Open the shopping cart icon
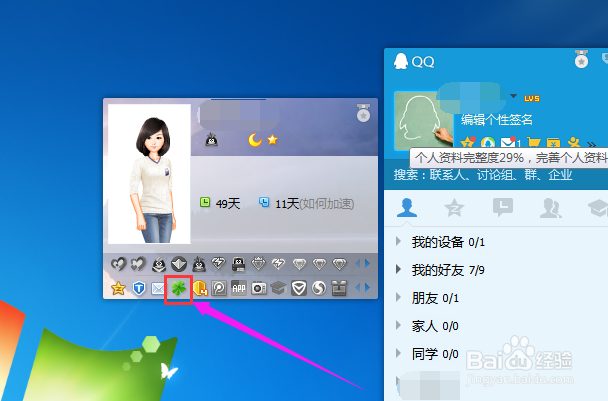Image resolution: width=608 pixels, height=401 pixels. [x=534, y=142]
